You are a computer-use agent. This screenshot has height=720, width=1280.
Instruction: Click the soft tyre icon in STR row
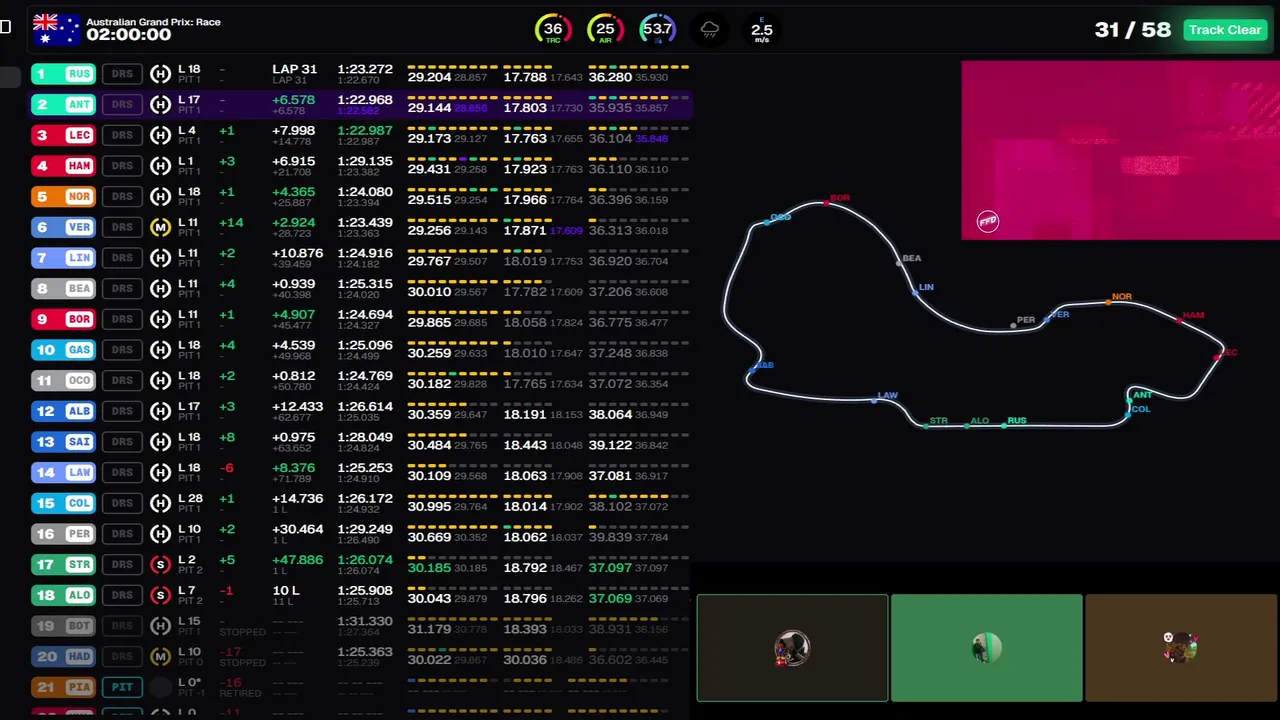pos(160,565)
